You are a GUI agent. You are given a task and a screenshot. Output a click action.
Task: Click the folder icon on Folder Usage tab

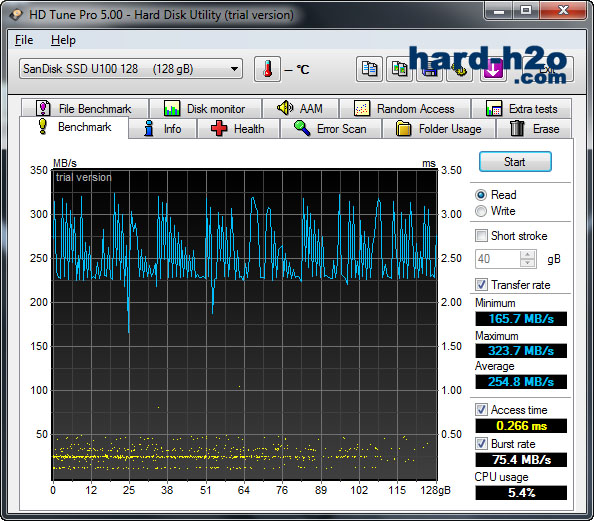pos(403,128)
